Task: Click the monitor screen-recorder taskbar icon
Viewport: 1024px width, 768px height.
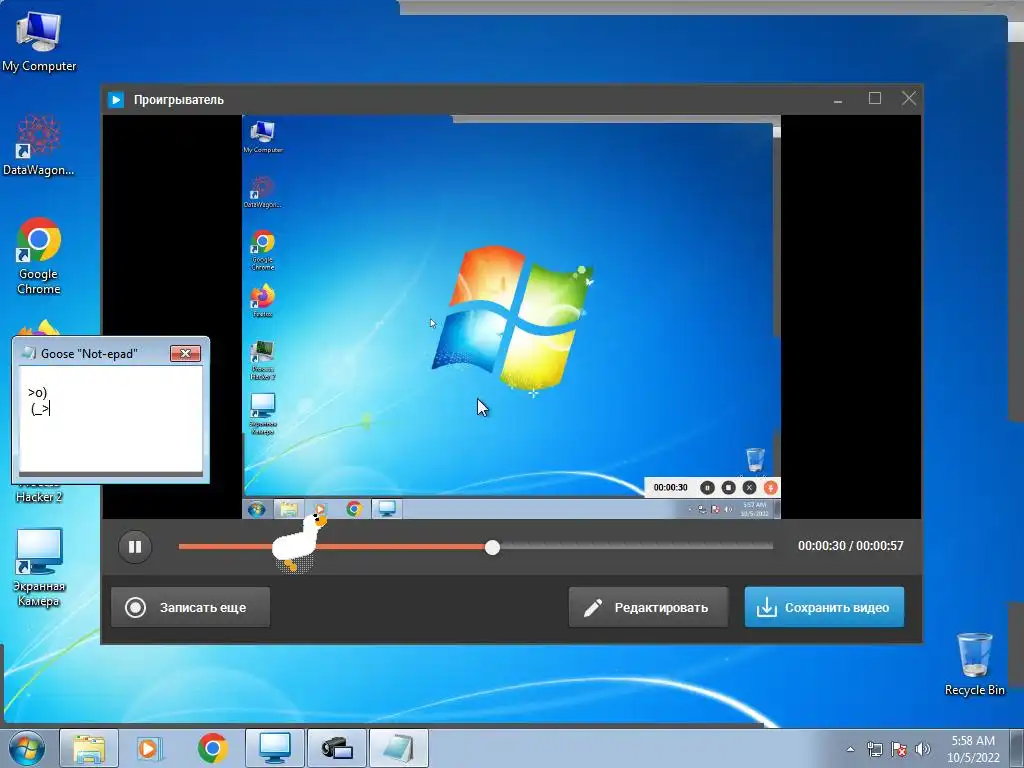Action: [275, 748]
